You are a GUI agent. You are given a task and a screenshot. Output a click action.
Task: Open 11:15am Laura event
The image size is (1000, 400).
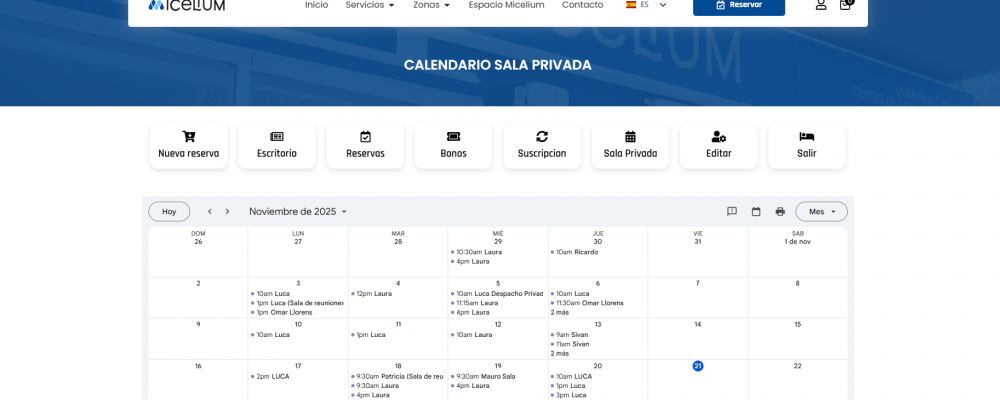click(475, 303)
